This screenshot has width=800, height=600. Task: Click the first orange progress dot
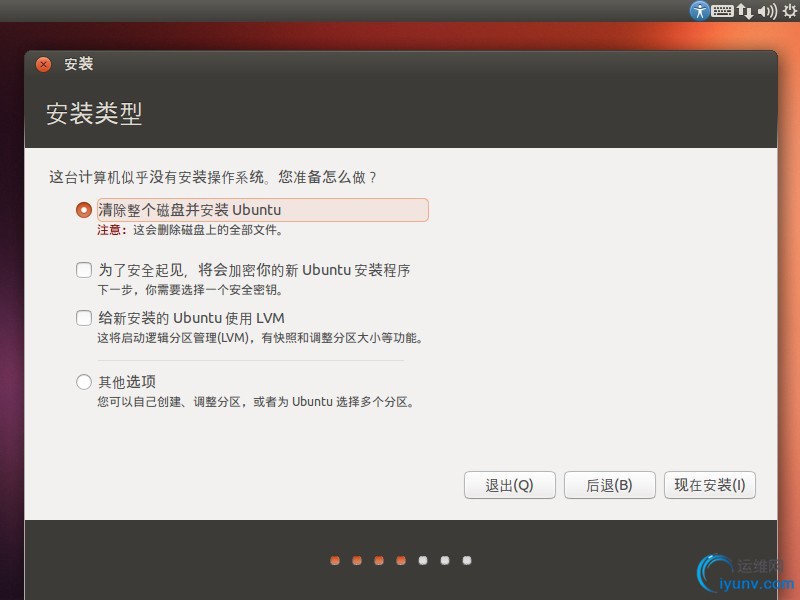(x=335, y=560)
